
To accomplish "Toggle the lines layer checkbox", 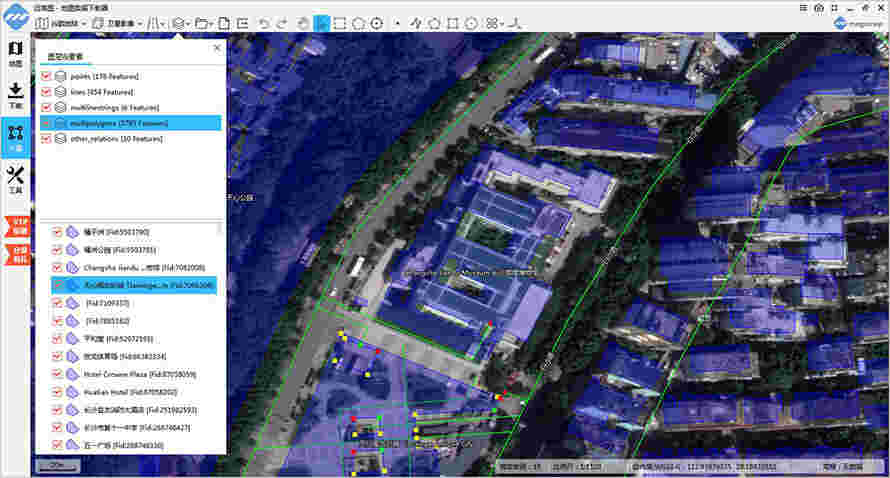I will pos(46,92).
